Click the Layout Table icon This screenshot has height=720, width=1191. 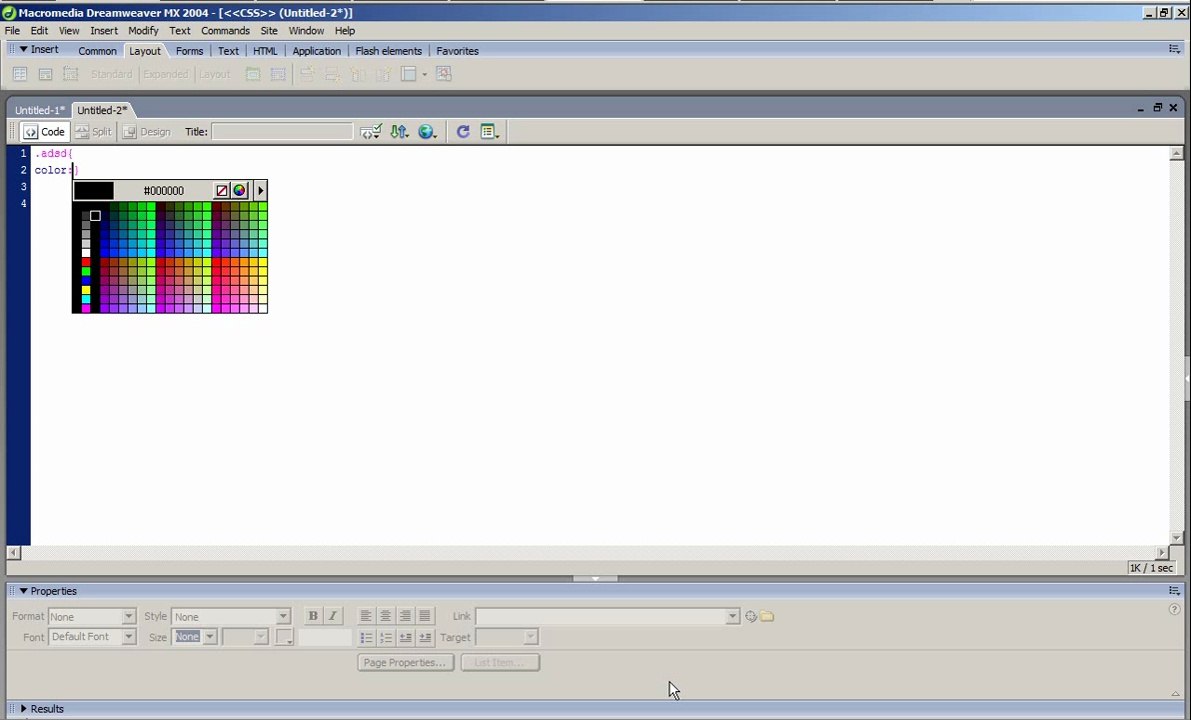pos(253,74)
